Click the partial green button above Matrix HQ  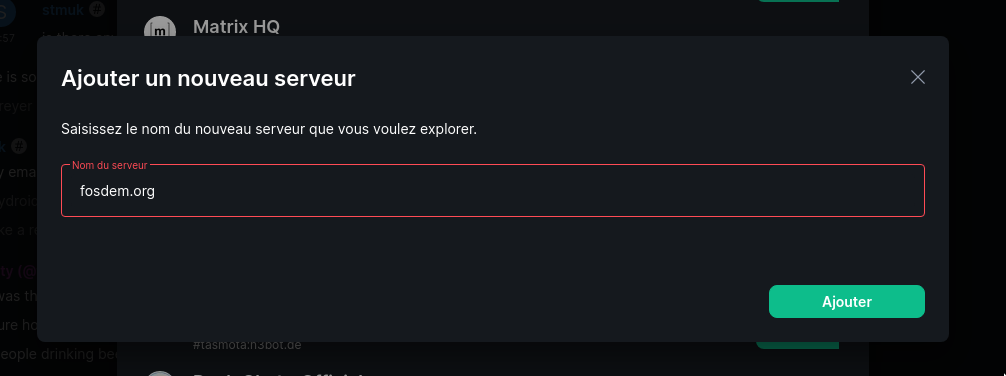[798, 1]
